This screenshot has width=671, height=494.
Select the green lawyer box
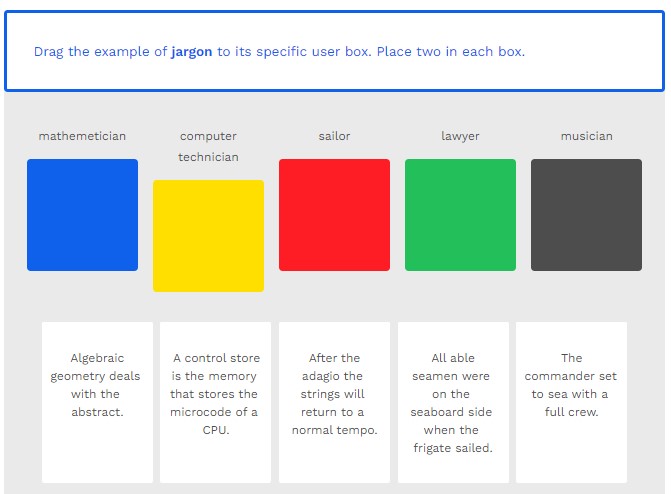(460, 215)
